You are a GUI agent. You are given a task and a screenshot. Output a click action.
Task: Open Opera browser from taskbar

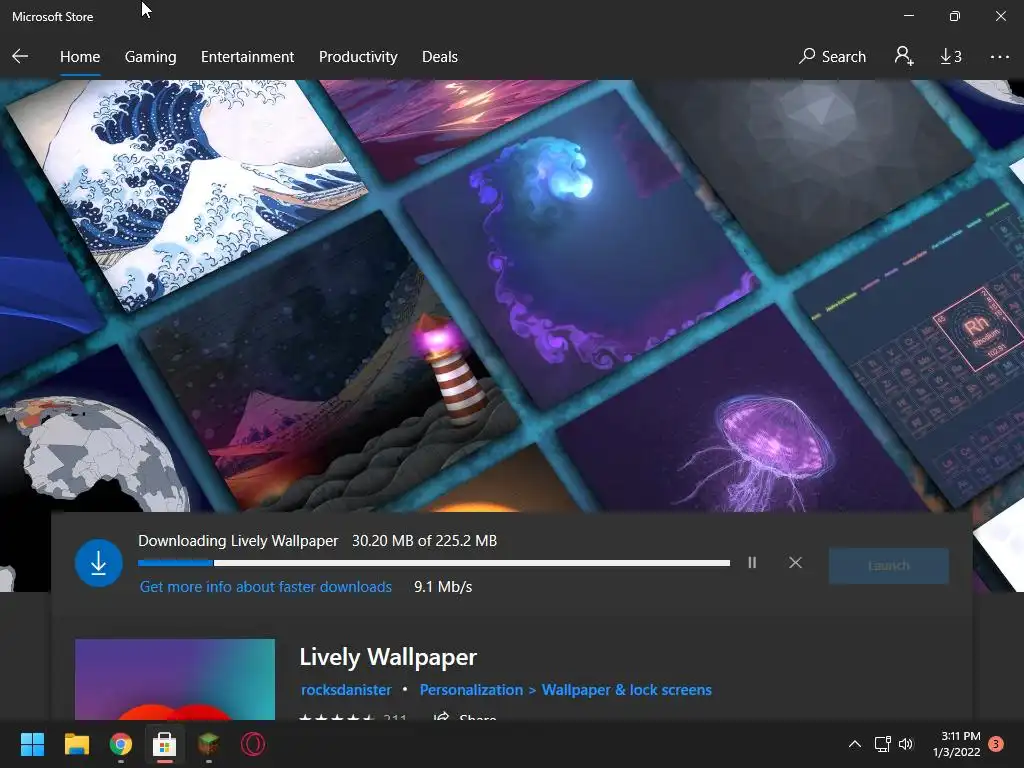253,744
